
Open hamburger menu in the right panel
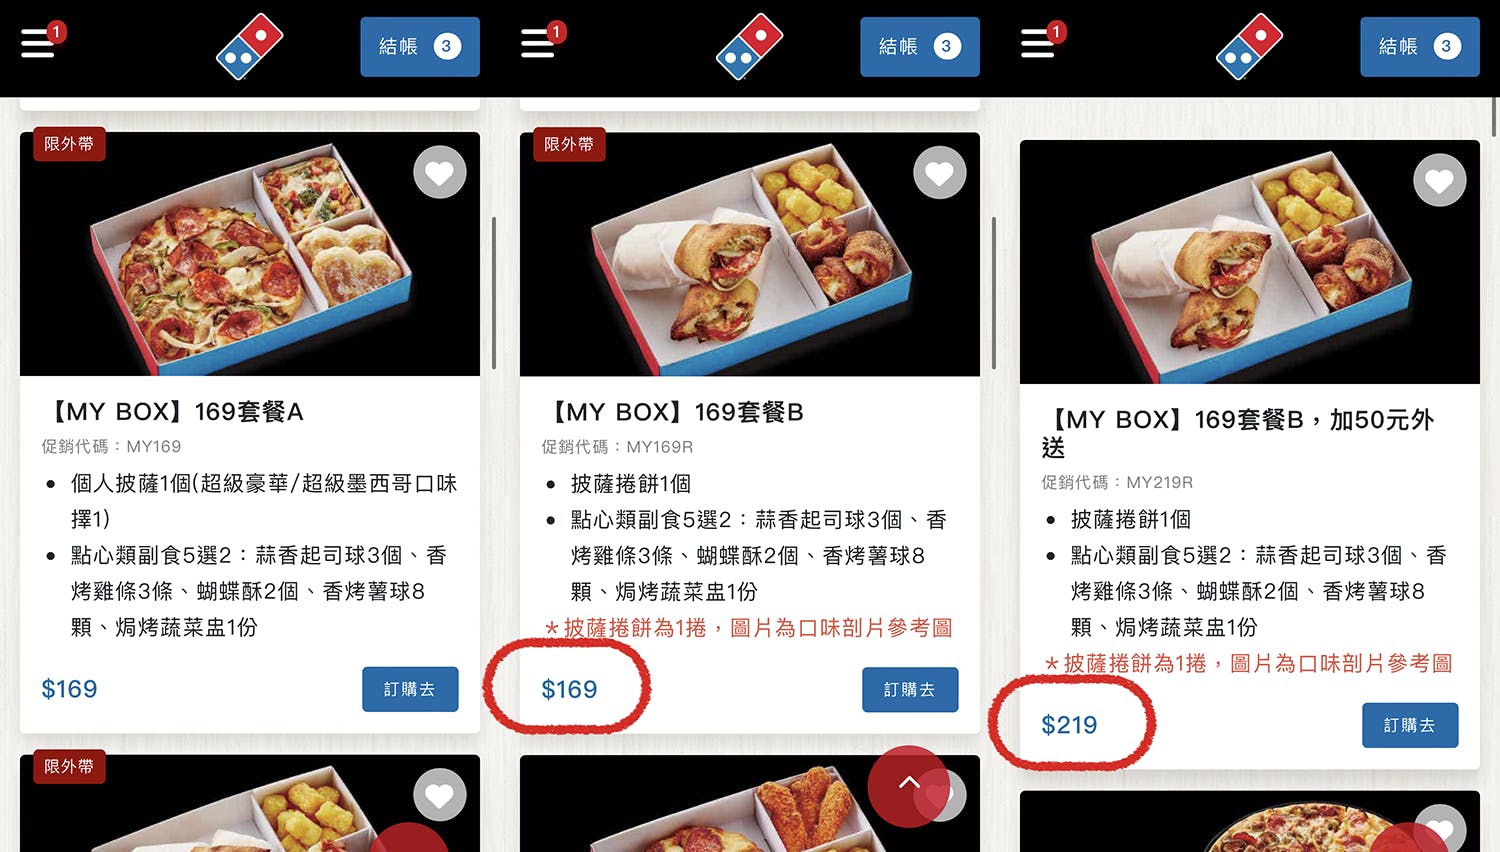[x=1038, y=44]
